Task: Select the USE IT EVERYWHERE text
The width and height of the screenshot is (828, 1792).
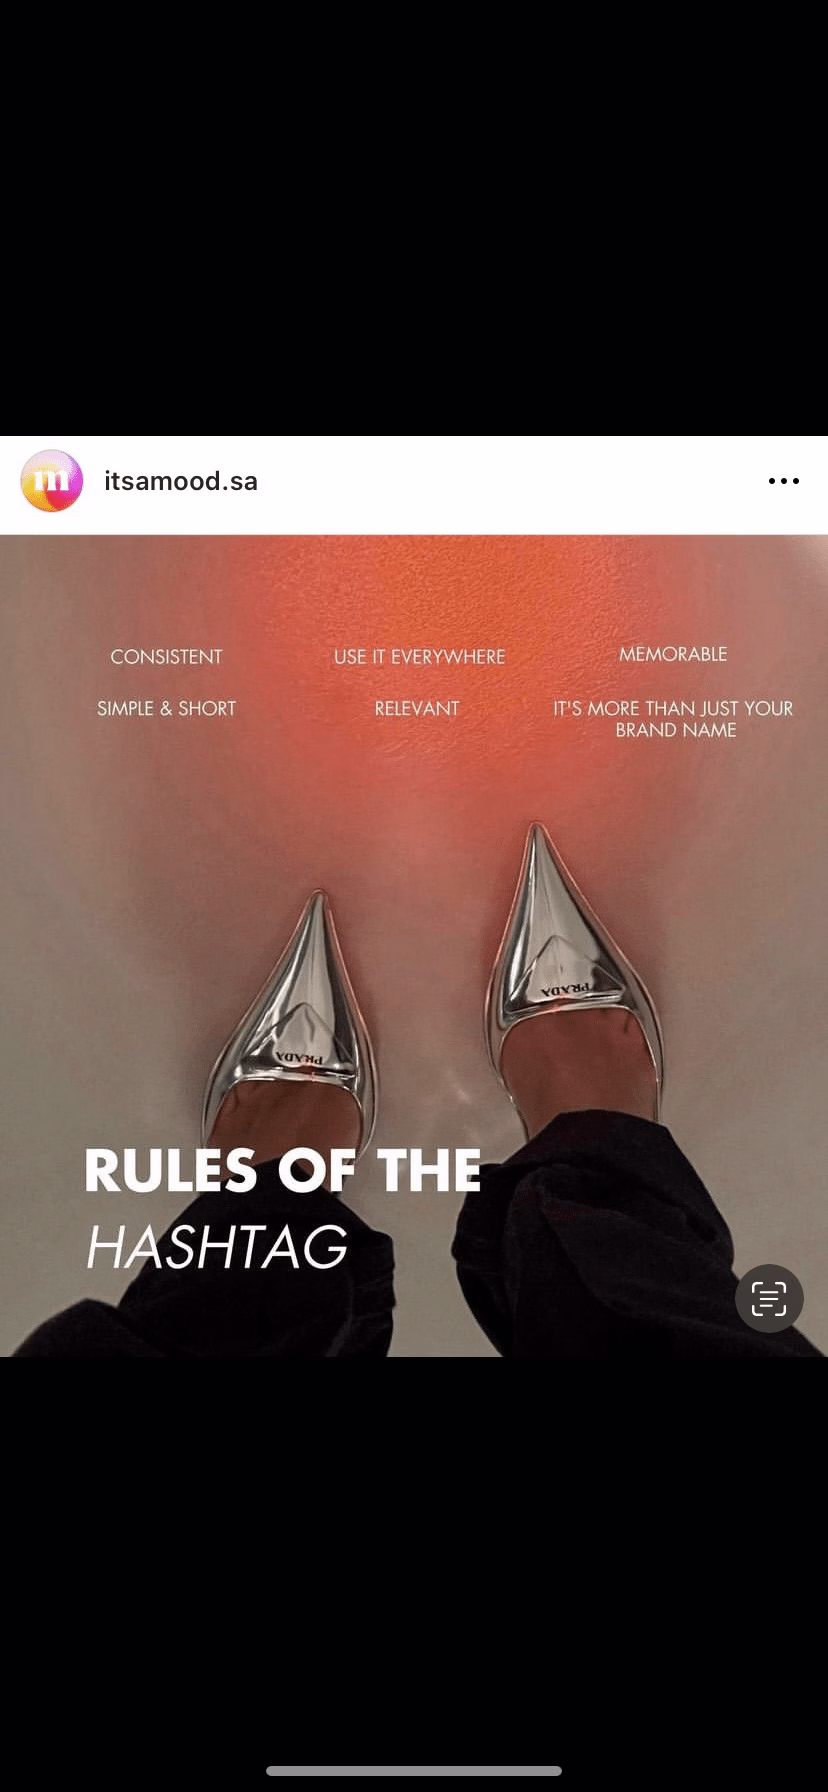Action: (x=420, y=657)
